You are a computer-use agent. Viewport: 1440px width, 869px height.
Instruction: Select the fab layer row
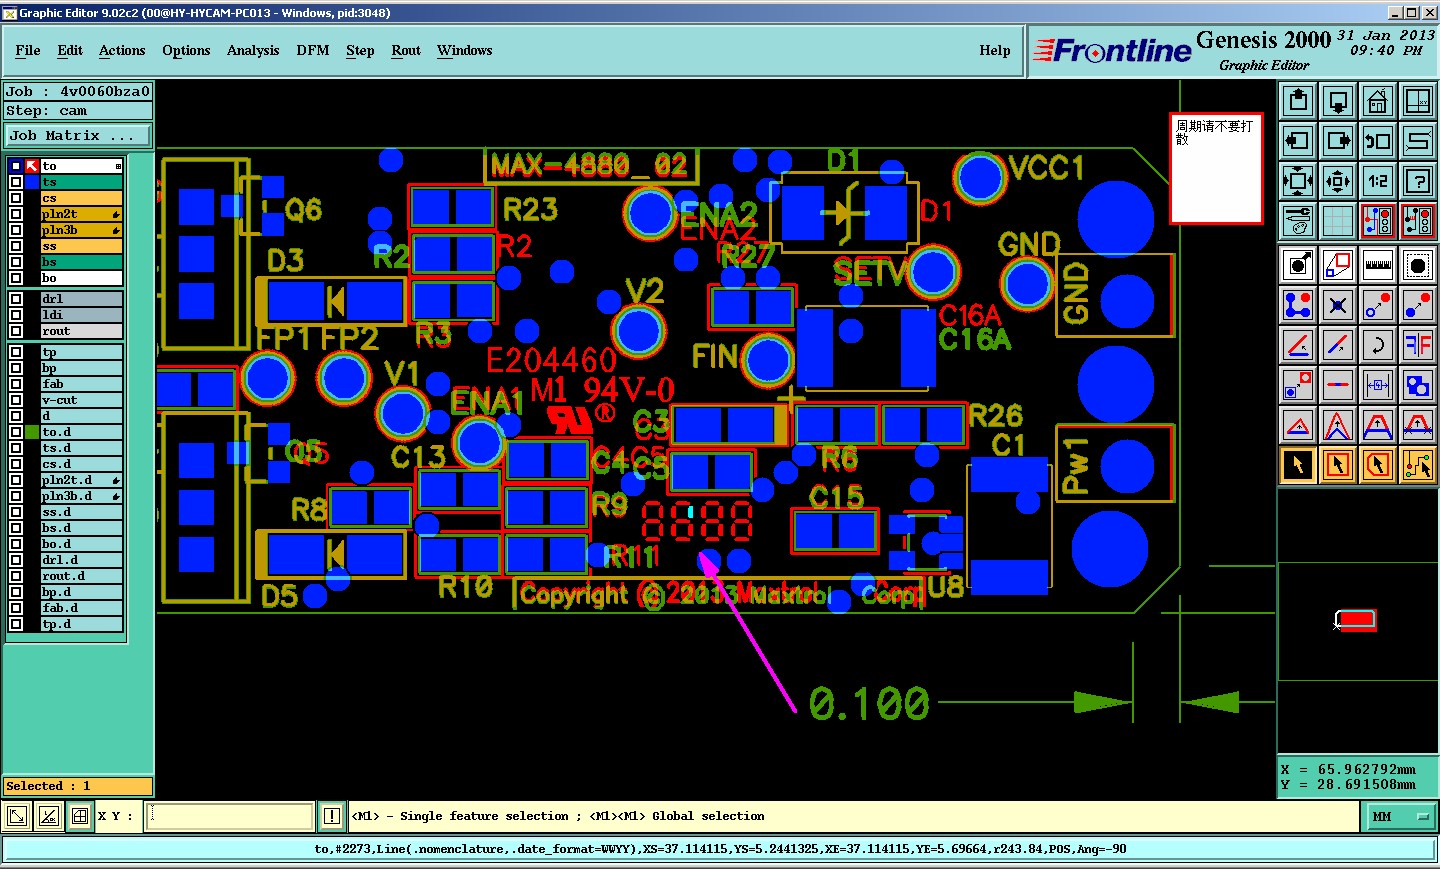[x=81, y=384]
